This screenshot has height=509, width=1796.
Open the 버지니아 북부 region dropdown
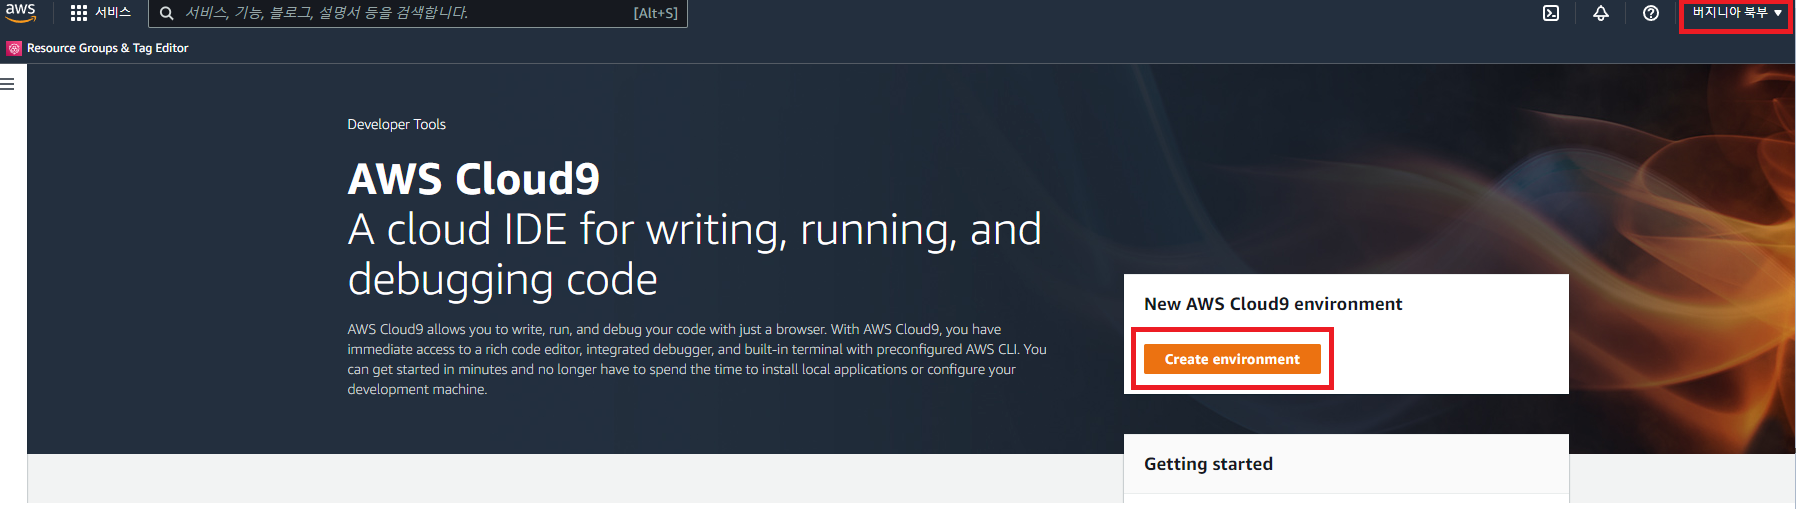tap(1737, 13)
